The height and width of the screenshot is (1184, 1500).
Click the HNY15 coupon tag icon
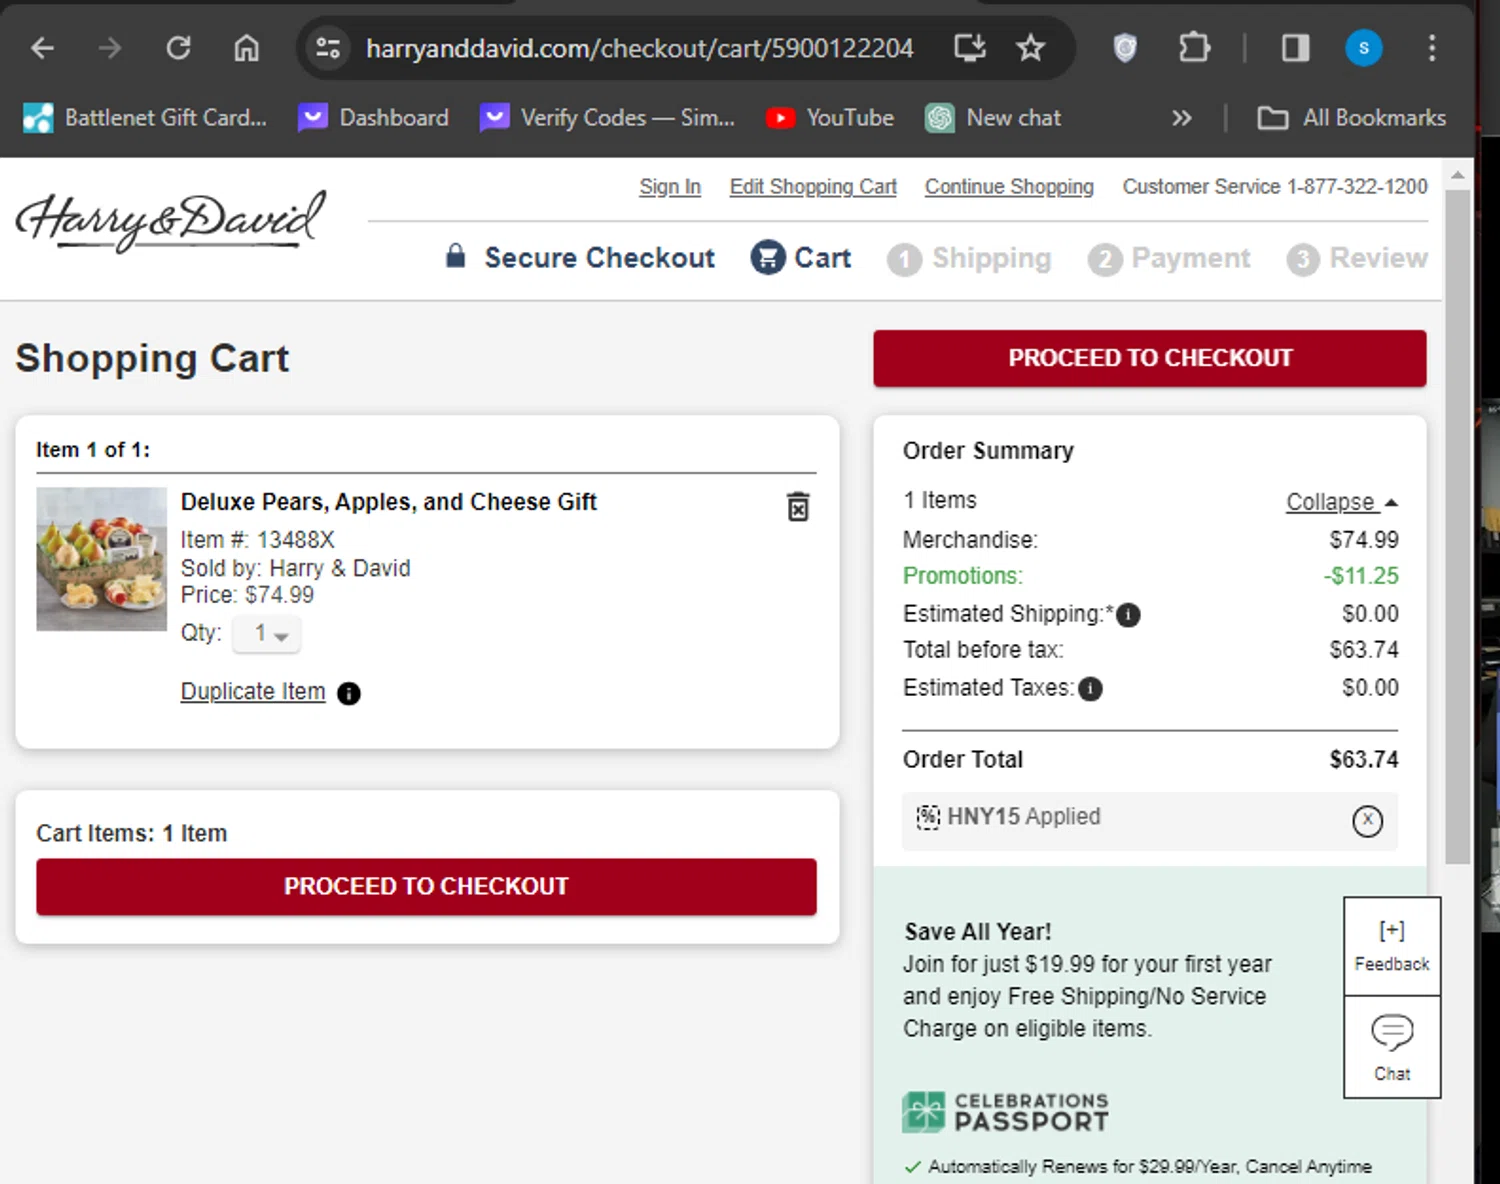(928, 817)
